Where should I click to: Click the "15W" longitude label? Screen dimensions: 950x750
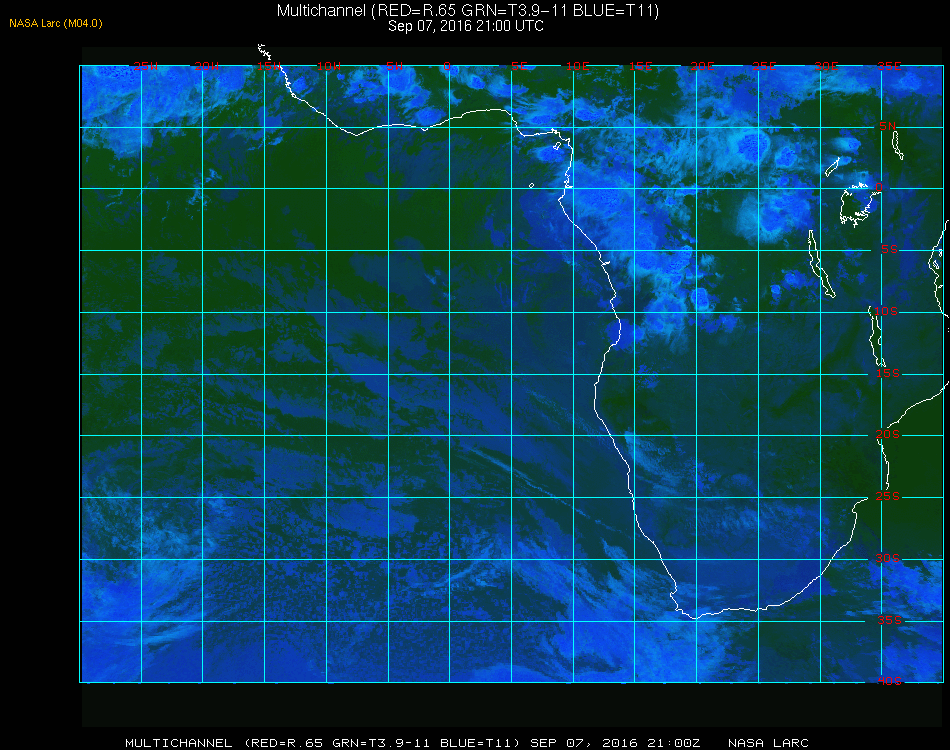pos(268,66)
